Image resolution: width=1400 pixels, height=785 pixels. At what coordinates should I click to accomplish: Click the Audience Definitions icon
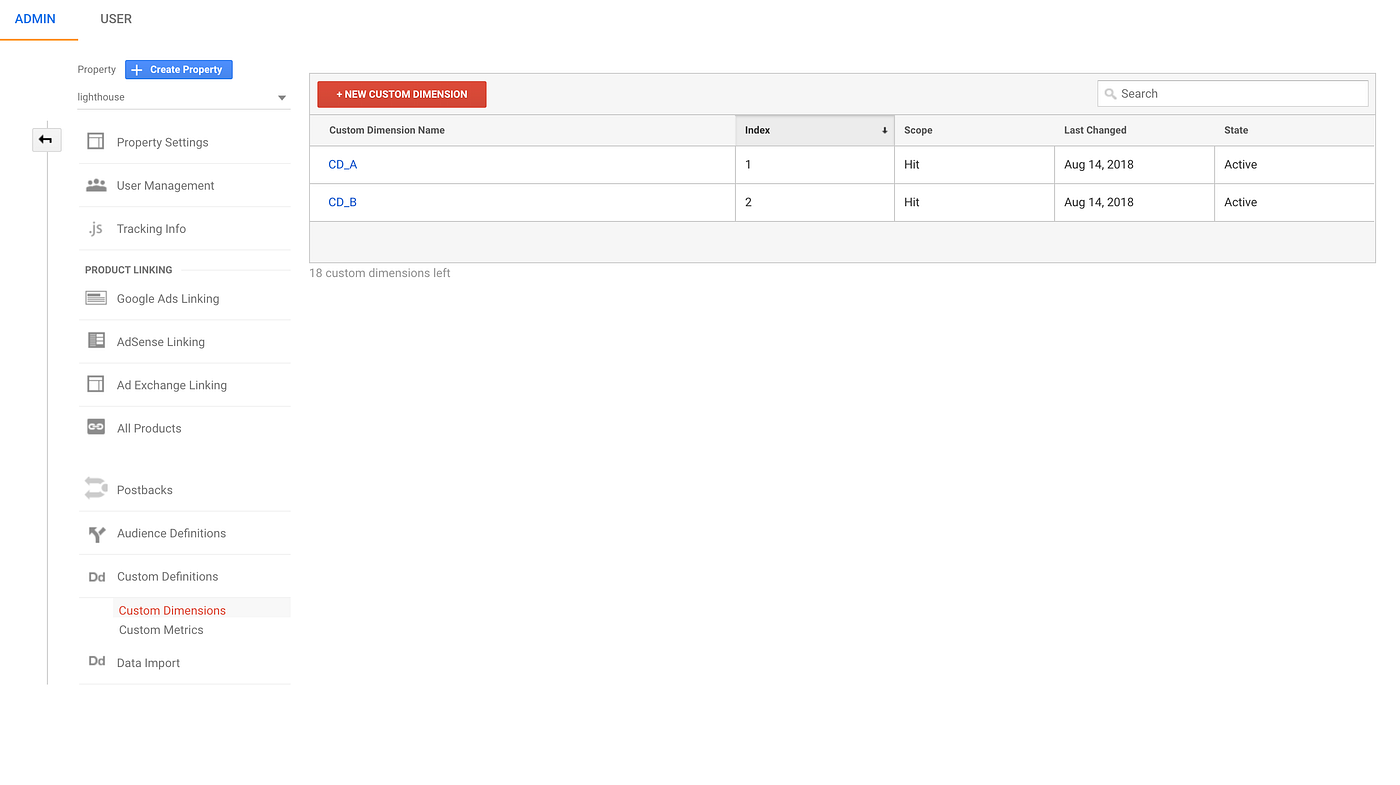click(95, 532)
